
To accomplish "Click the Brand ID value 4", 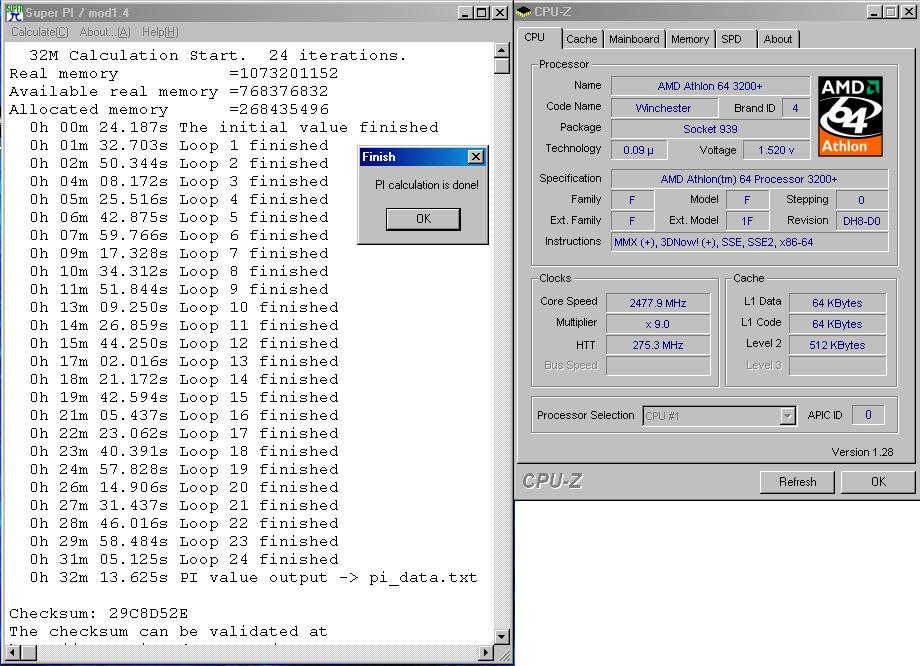I will pos(795,108).
